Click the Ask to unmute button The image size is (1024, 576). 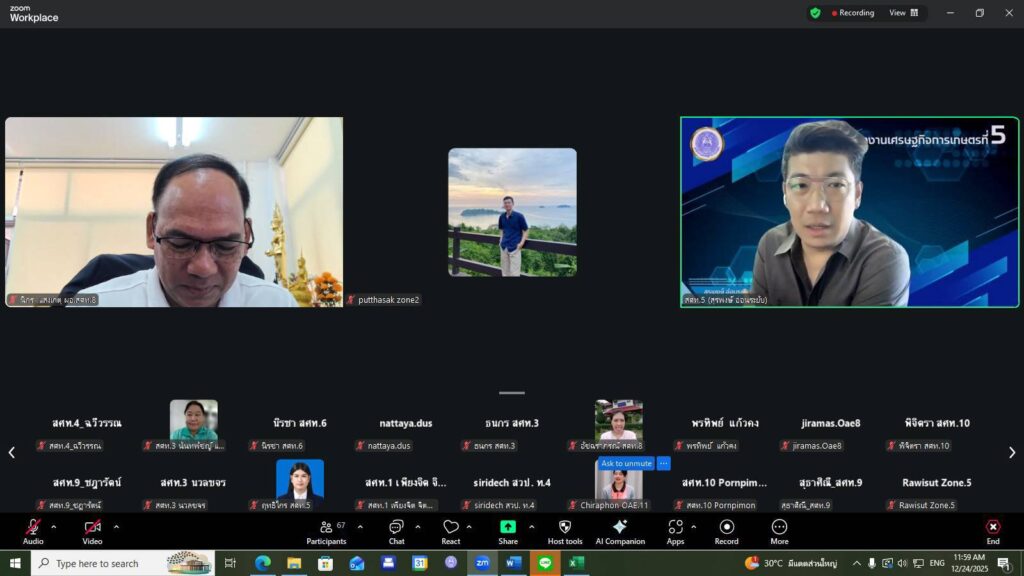pos(626,464)
